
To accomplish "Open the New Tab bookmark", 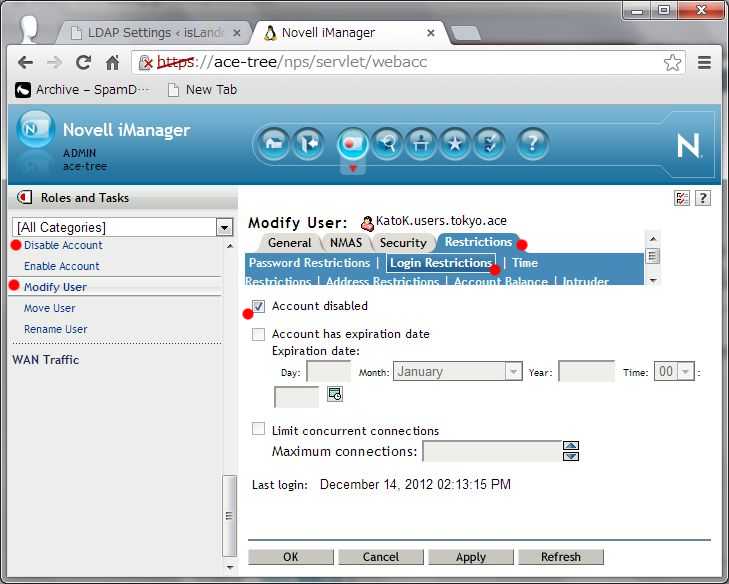I will (x=203, y=89).
